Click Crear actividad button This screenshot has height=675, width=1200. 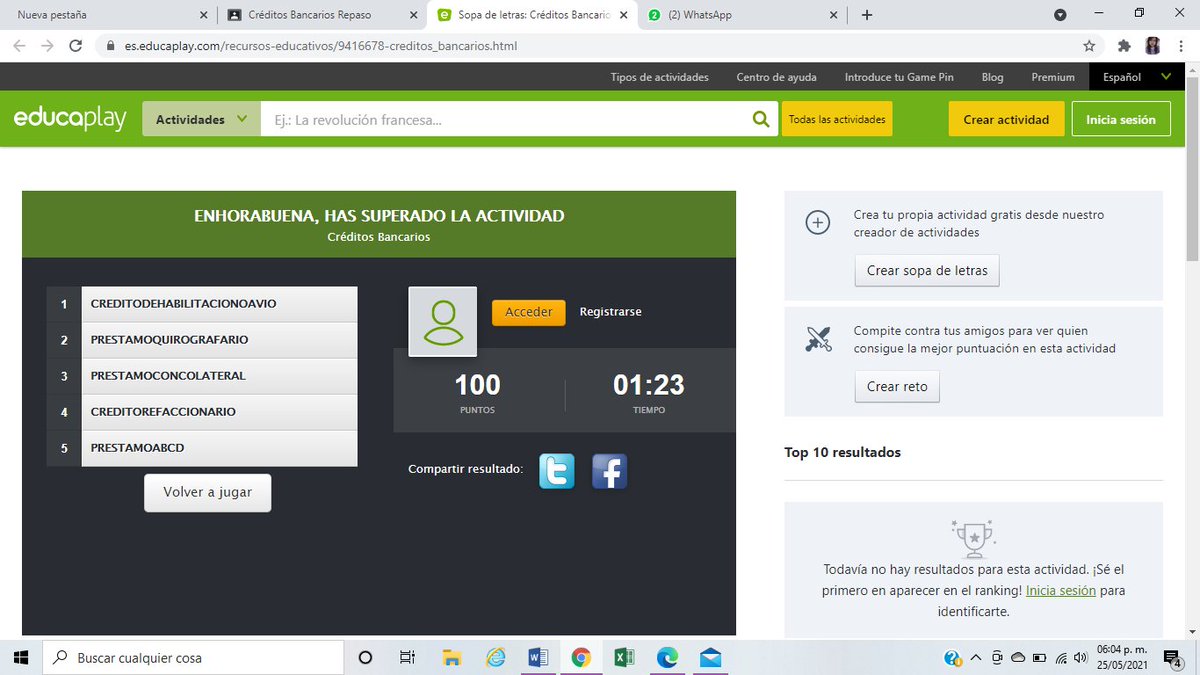pos(1006,119)
